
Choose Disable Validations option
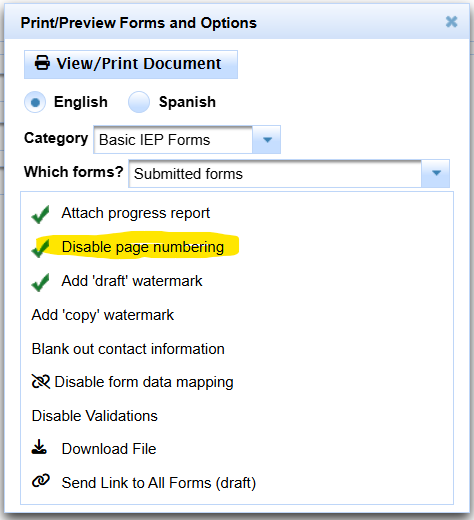(94, 416)
